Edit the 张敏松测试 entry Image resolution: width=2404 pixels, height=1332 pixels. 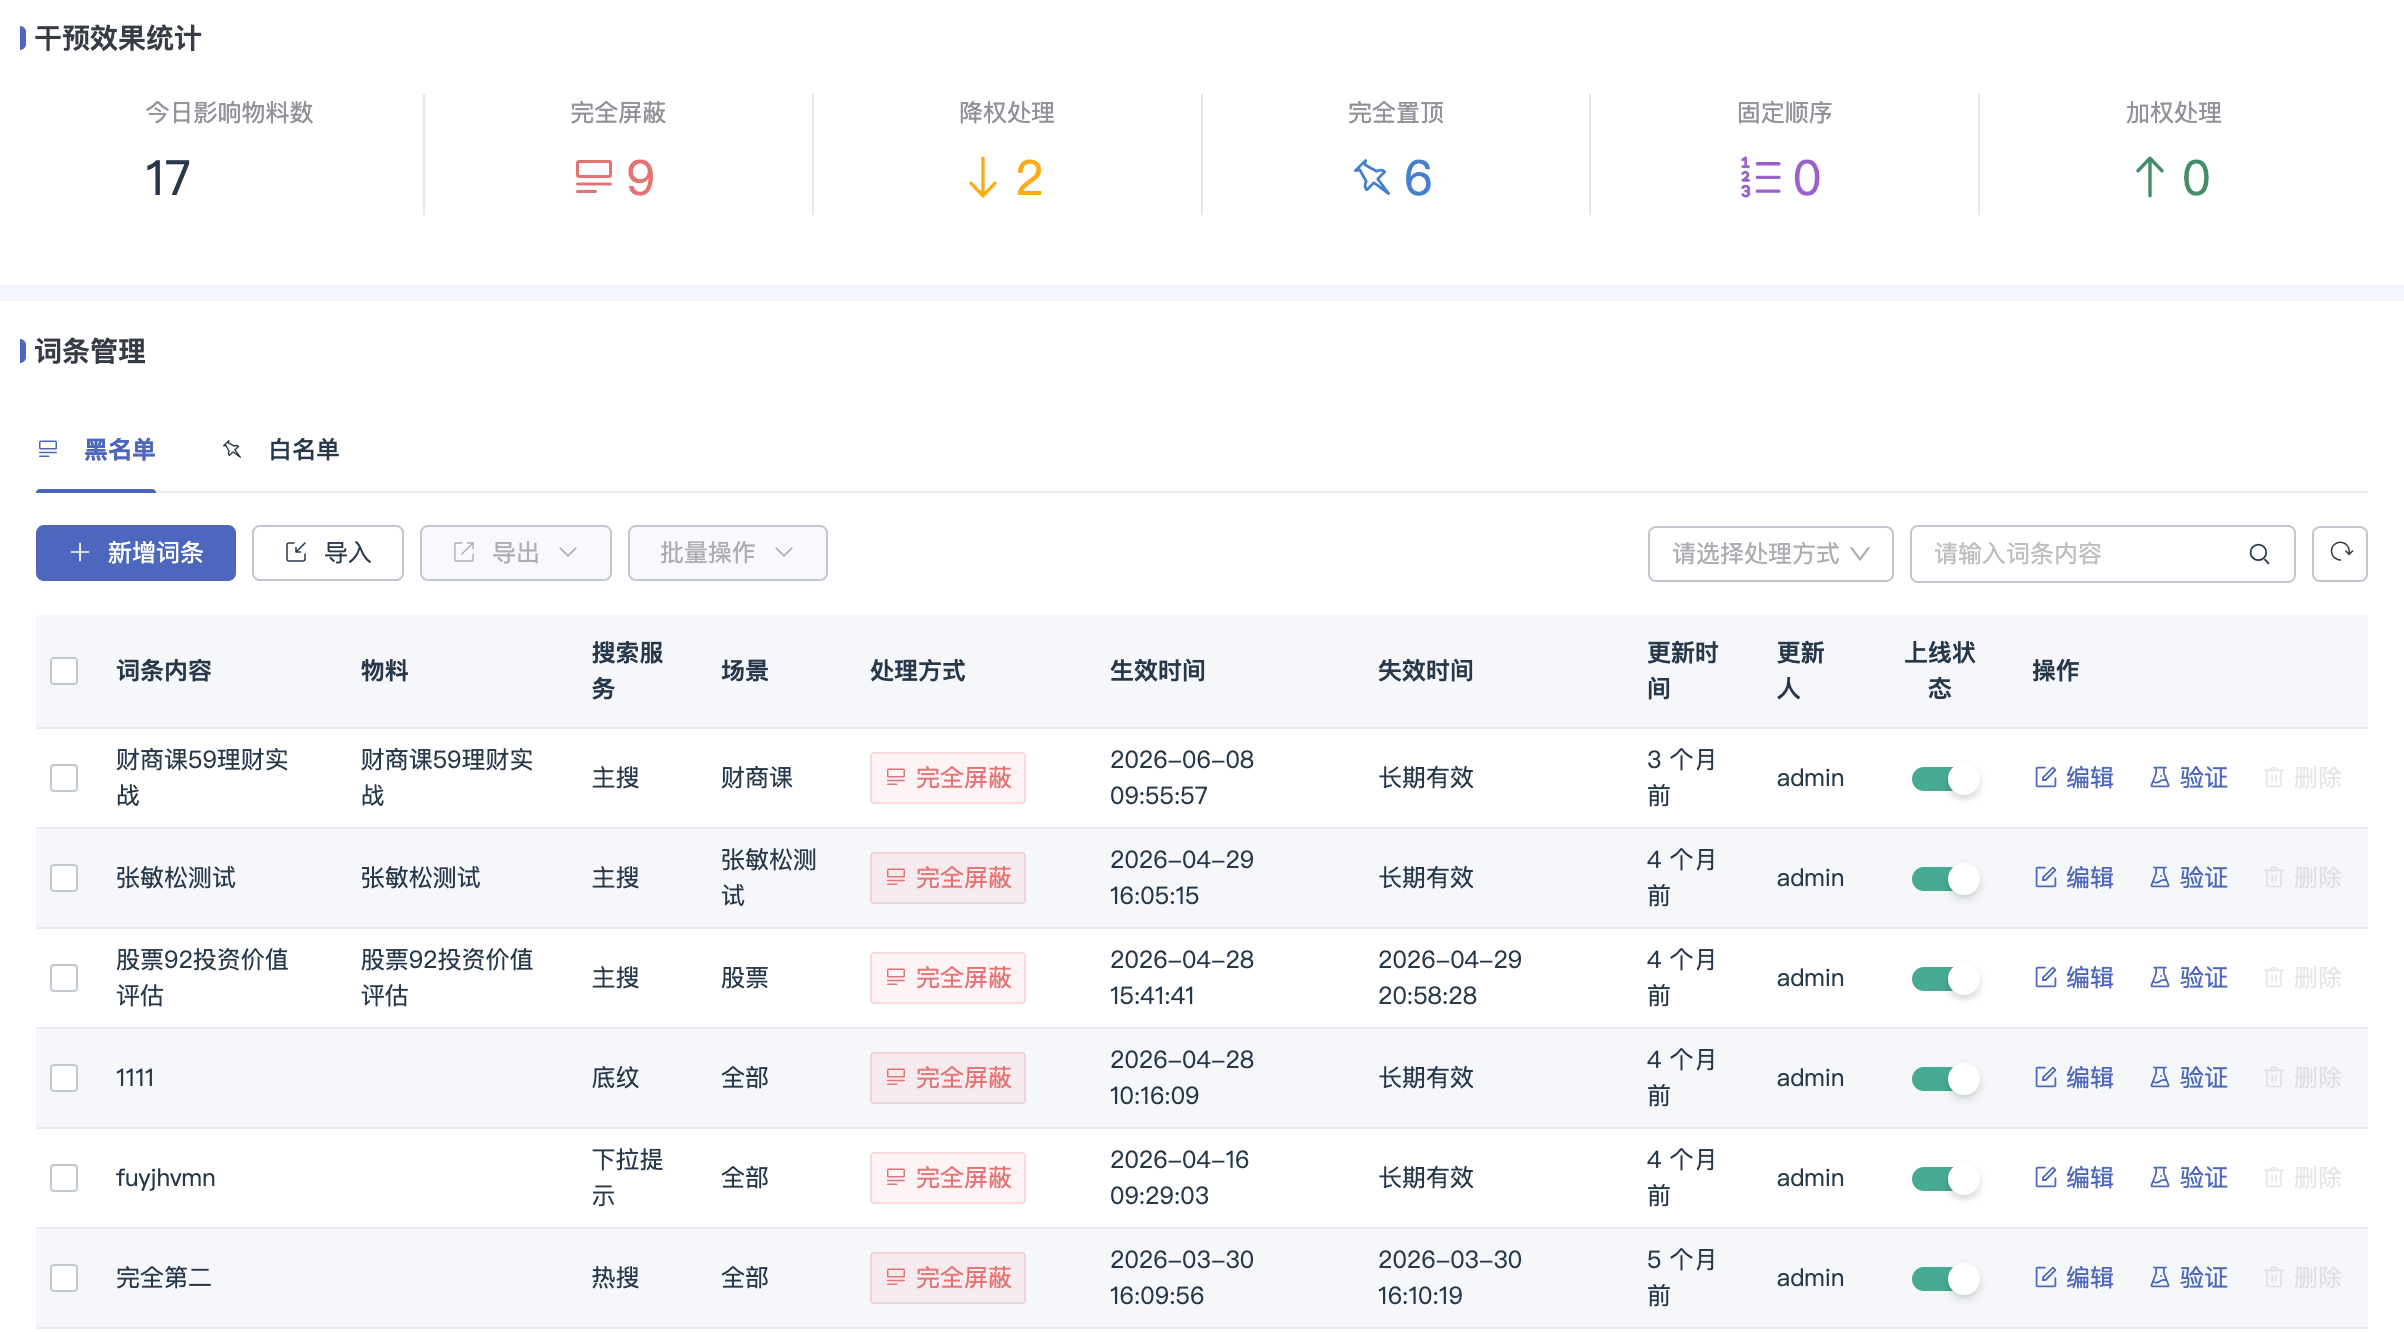(2074, 878)
